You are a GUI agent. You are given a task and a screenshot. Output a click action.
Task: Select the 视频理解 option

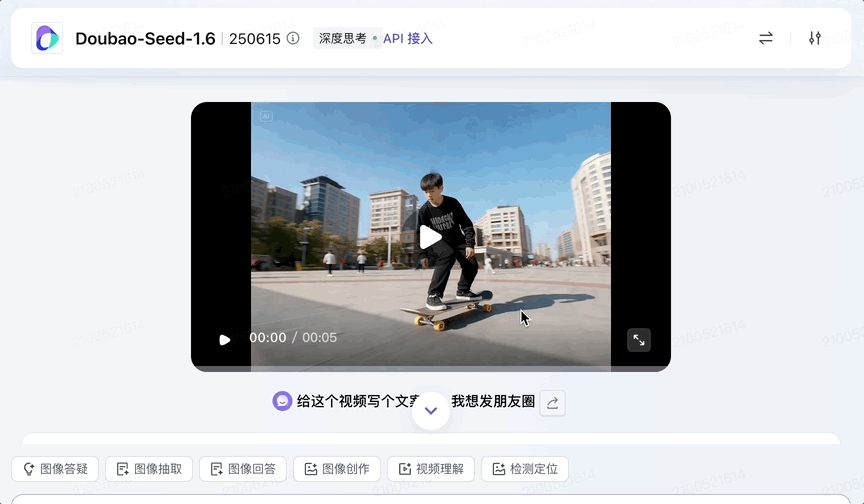coord(431,469)
